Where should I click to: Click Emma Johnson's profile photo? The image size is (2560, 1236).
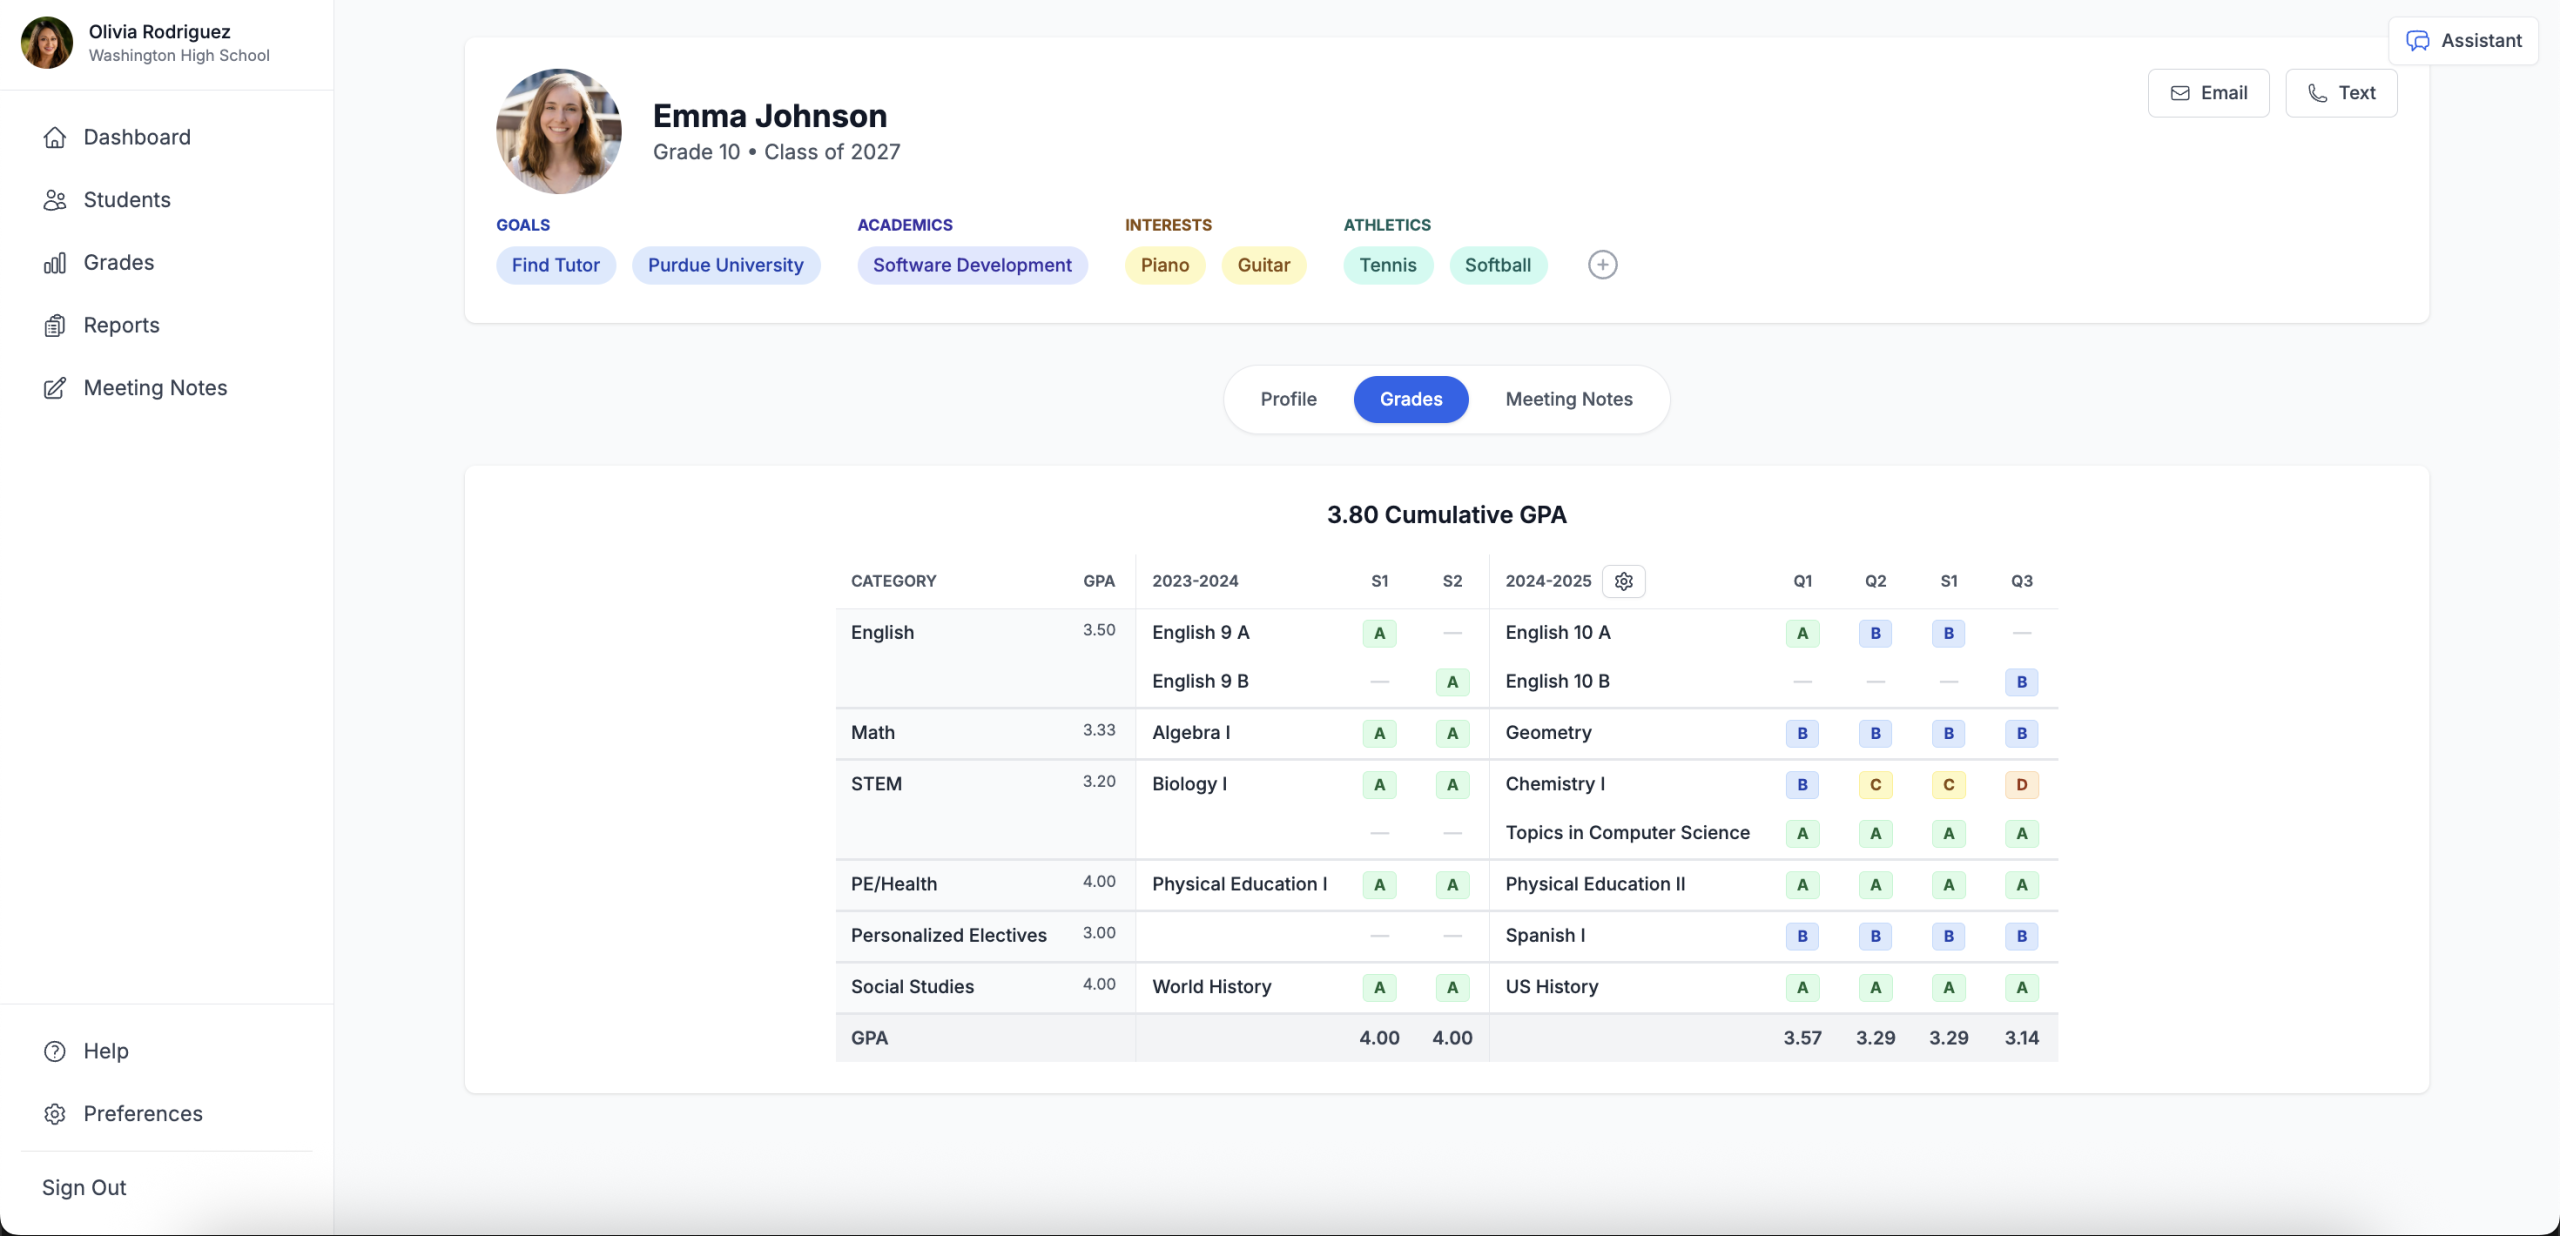pyautogui.click(x=558, y=131)
